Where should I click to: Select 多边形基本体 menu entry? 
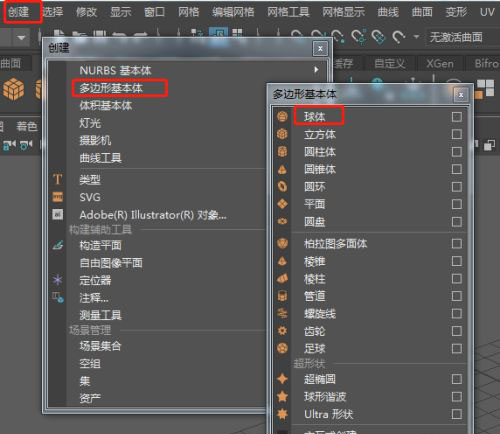111,88
